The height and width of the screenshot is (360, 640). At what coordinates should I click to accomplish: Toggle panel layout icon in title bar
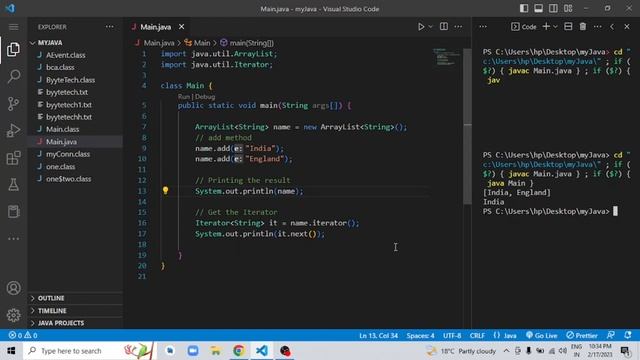[x=539, y=9]
